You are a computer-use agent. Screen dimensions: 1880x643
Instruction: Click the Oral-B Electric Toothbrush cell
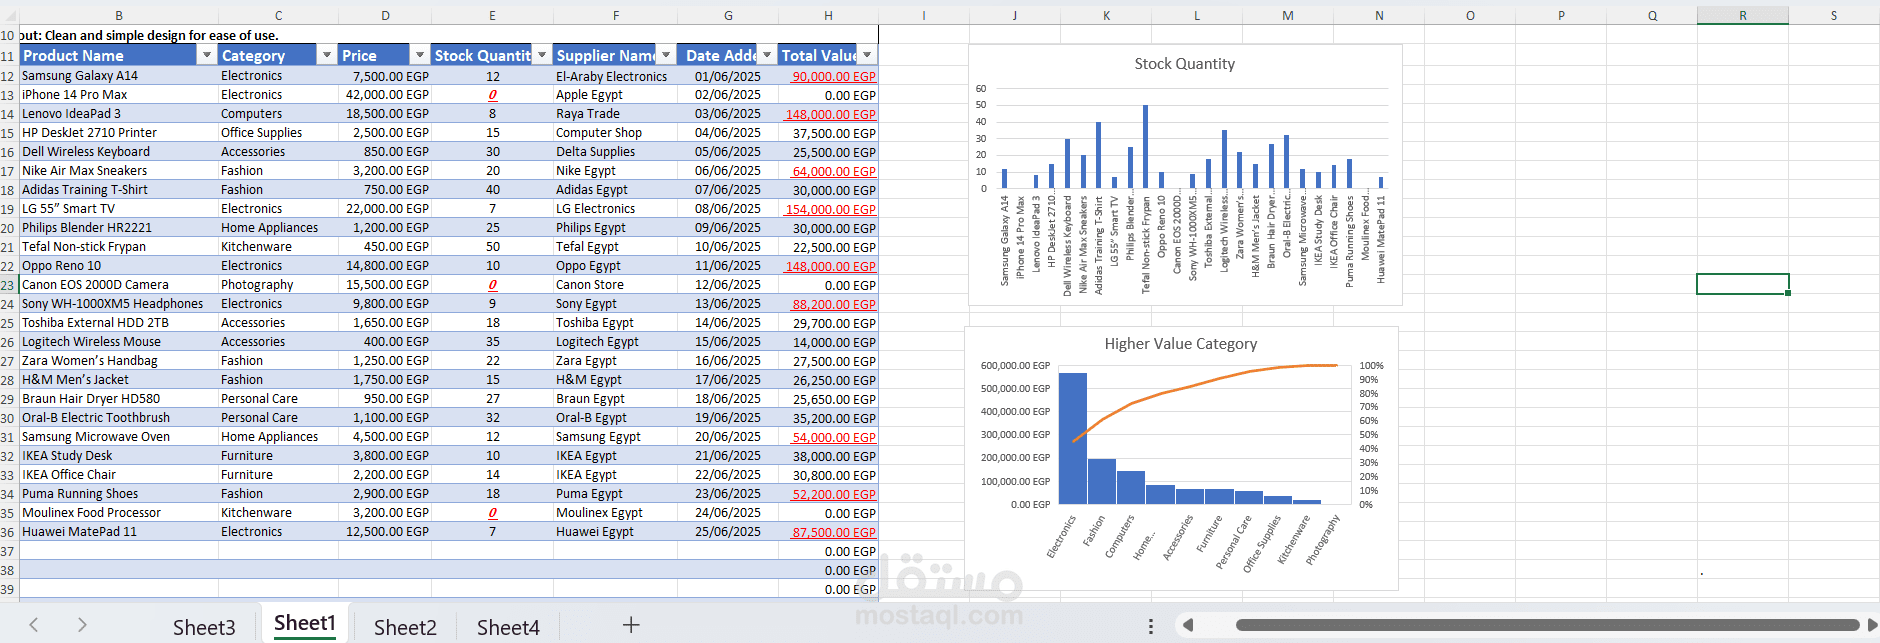(x=119, y=418)
